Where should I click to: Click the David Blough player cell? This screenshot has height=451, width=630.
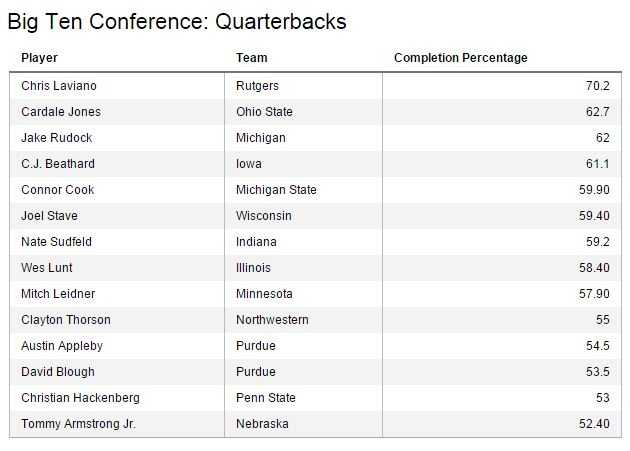(58, 372)
